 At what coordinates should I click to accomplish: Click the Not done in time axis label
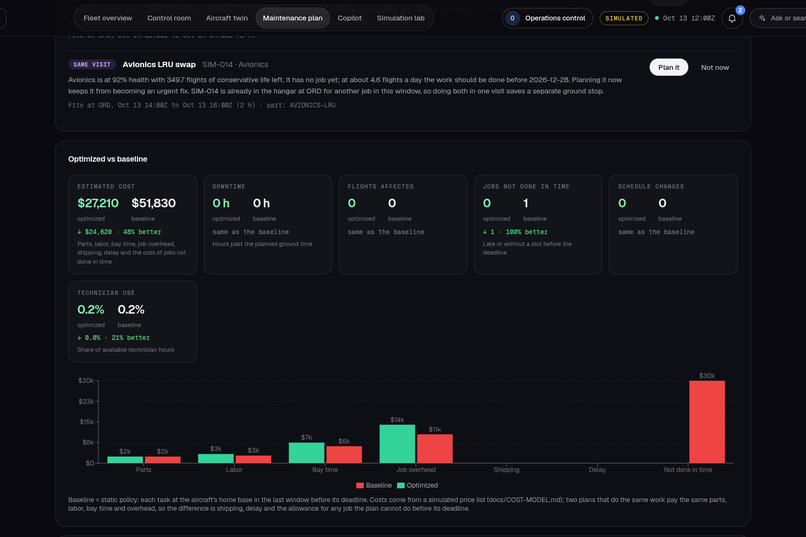pos(688,470)
